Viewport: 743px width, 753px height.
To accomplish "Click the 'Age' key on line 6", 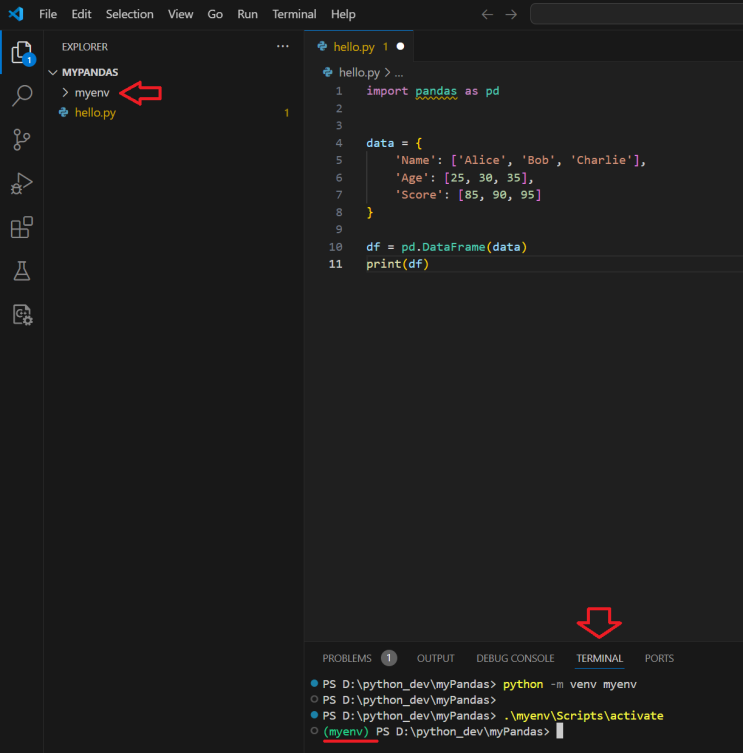I will (412, 178).
